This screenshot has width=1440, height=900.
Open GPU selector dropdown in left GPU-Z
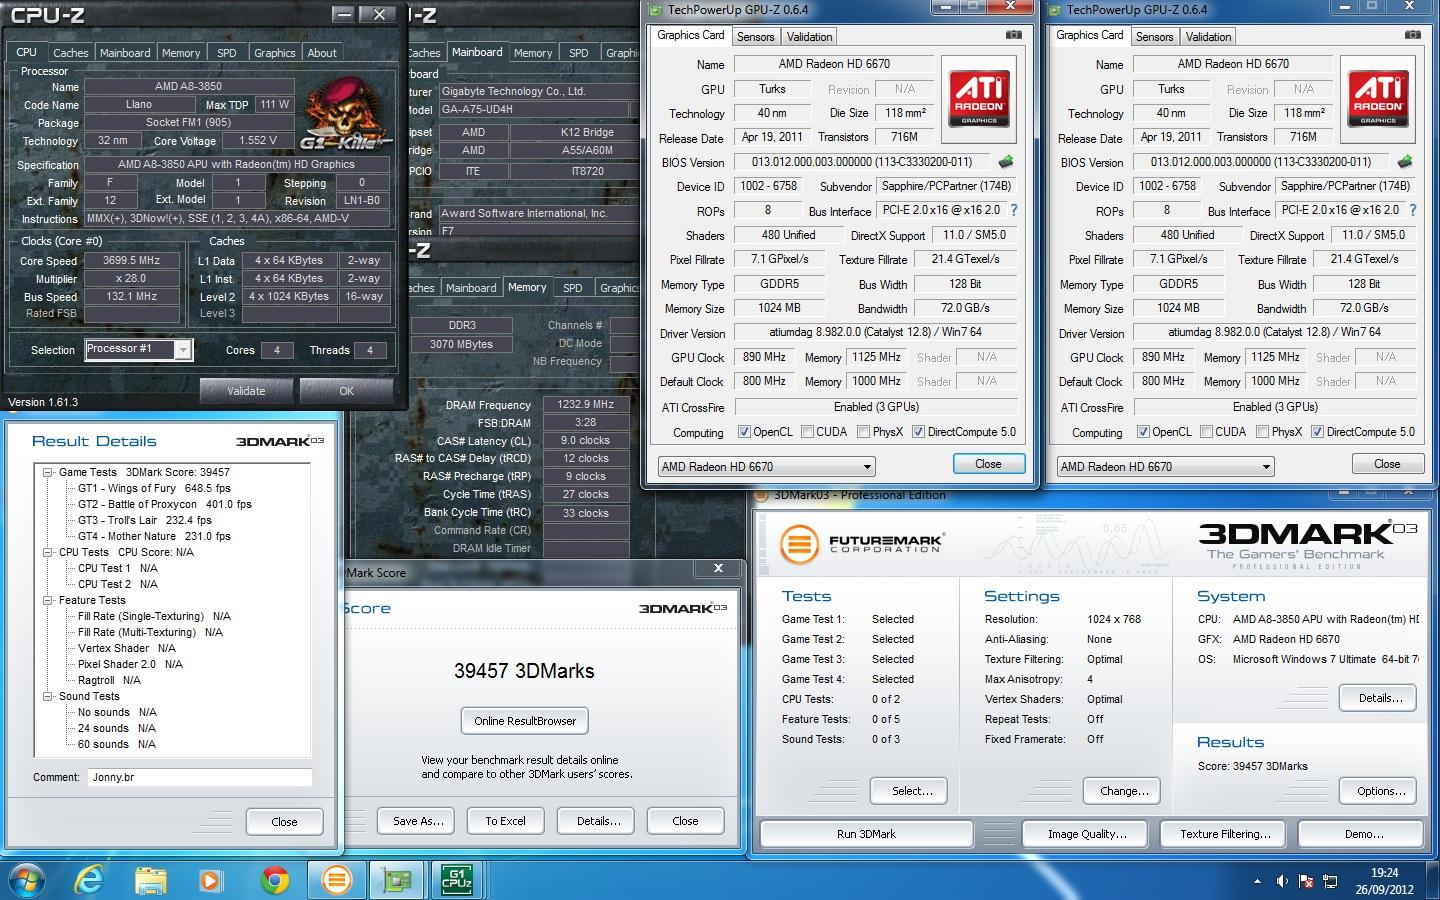pos(766,466)
